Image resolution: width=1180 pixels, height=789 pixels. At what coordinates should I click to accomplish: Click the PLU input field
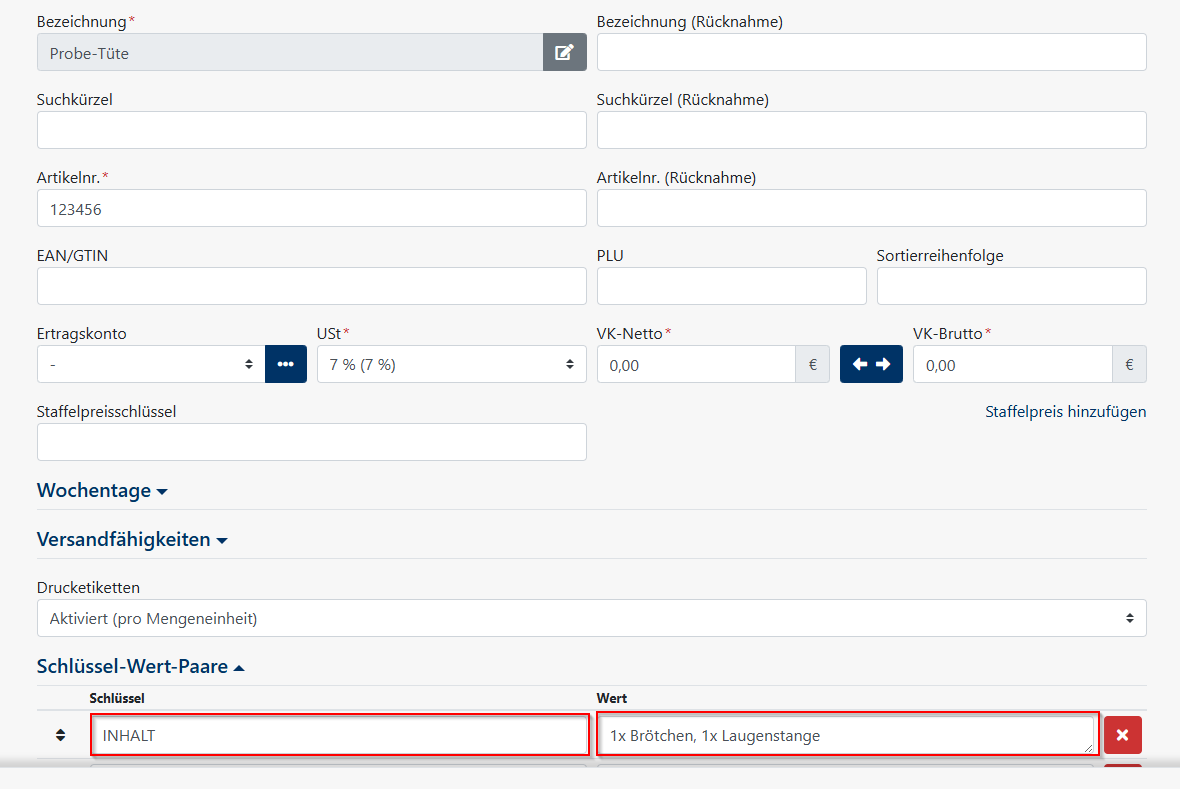coord(731,286)
